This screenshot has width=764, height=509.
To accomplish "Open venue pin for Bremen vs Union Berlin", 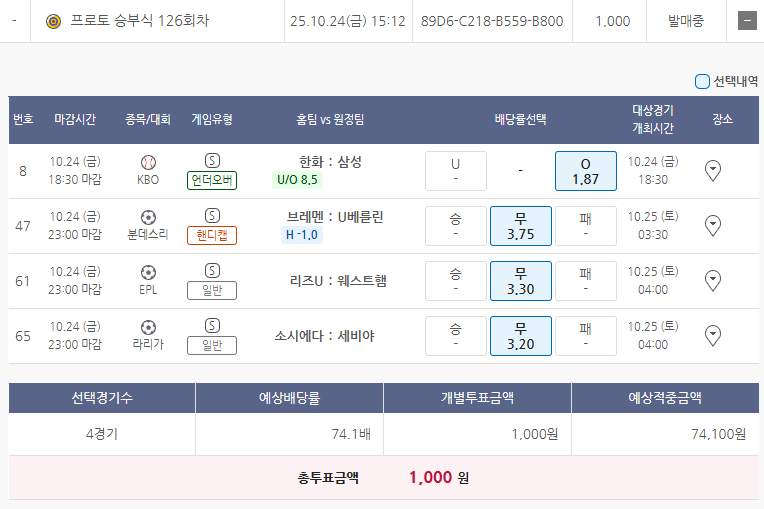I will (713, 225).
